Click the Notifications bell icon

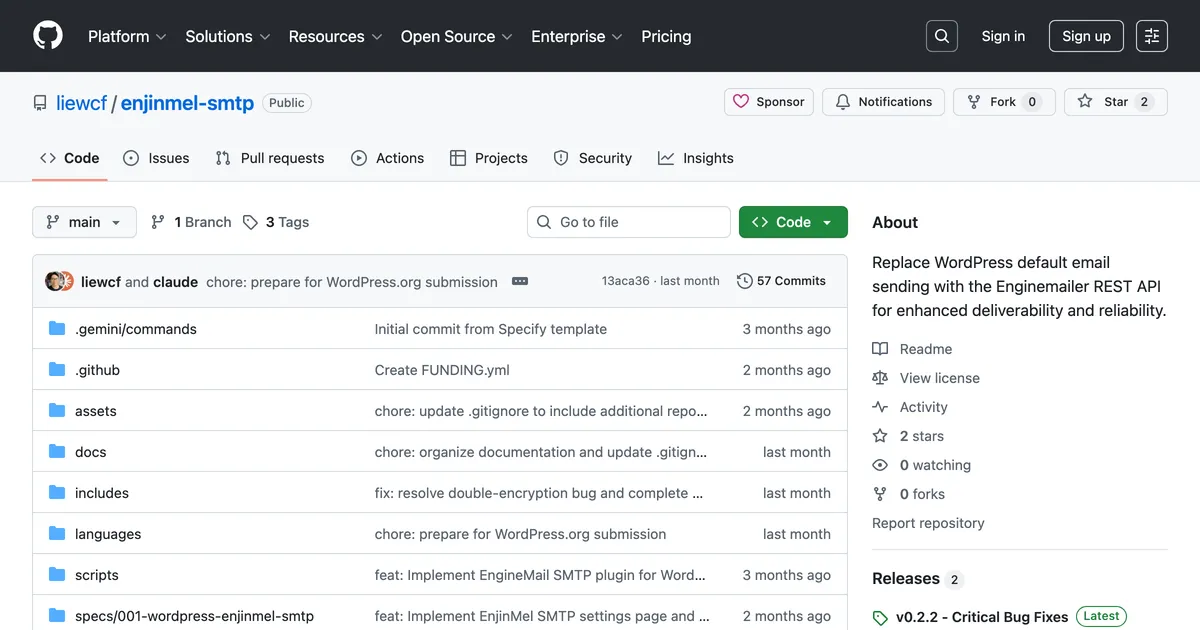(843, 101)
